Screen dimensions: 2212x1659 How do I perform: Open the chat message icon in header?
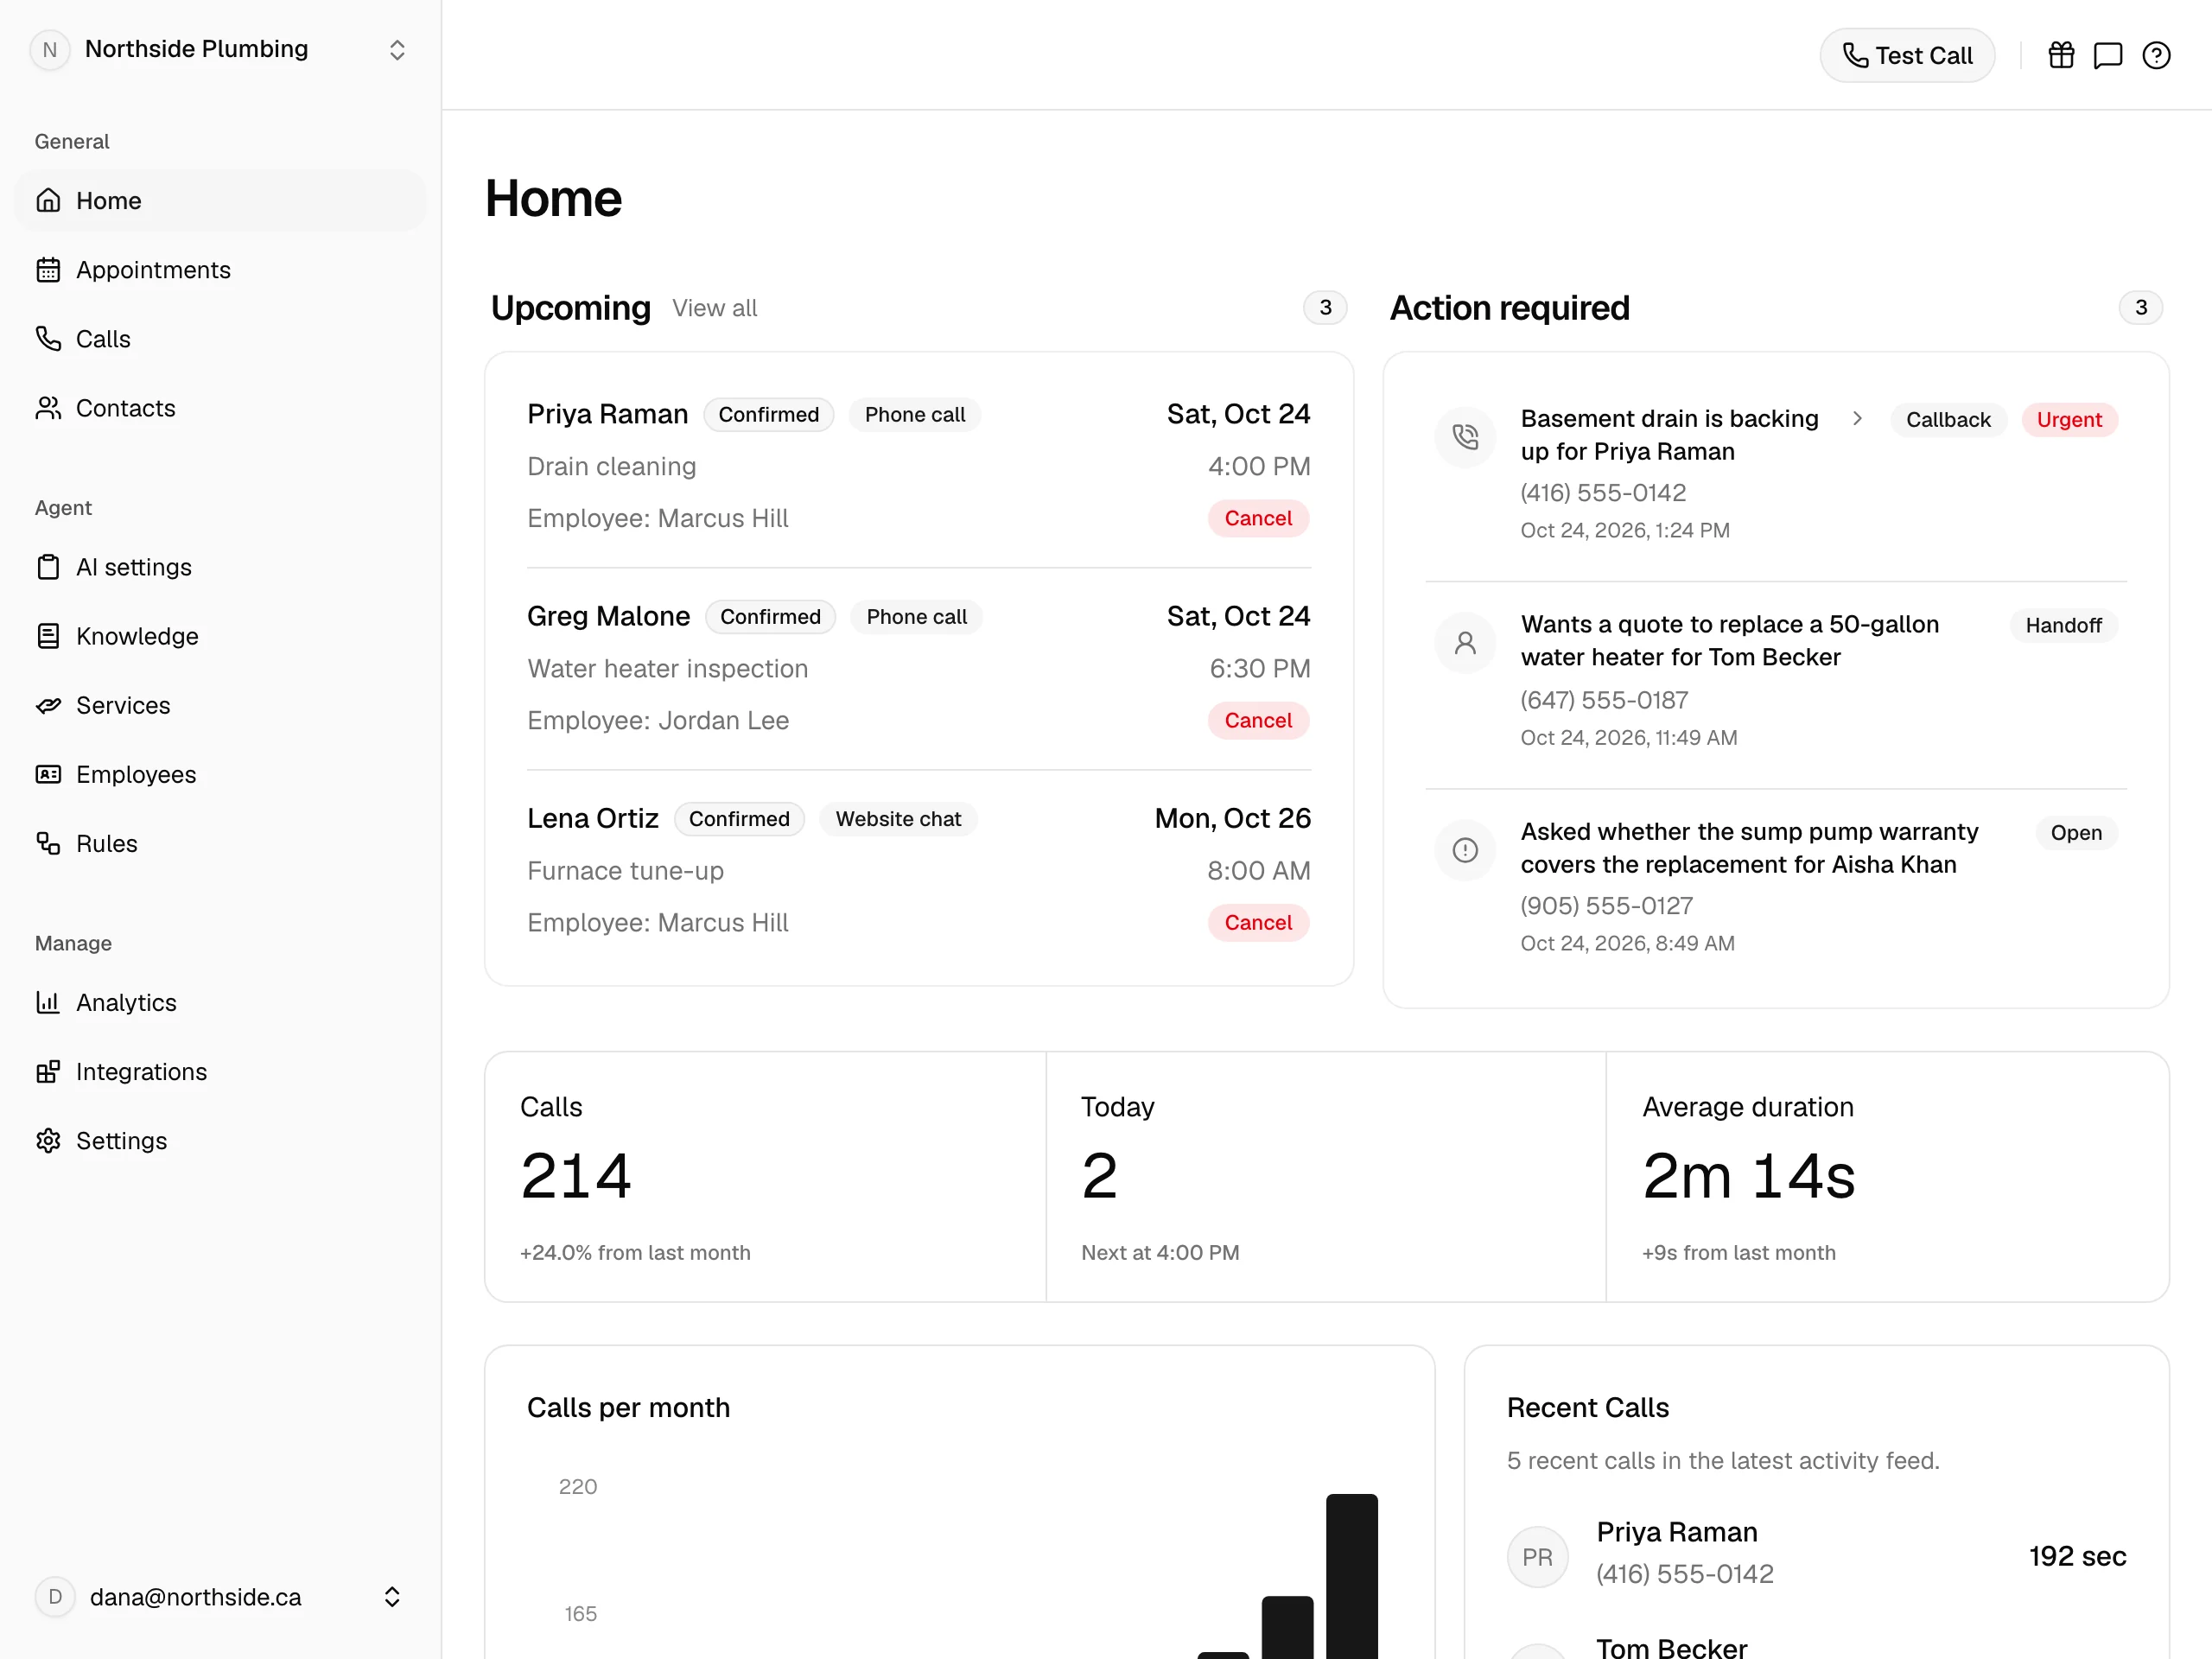click(x=2108, y=55)
